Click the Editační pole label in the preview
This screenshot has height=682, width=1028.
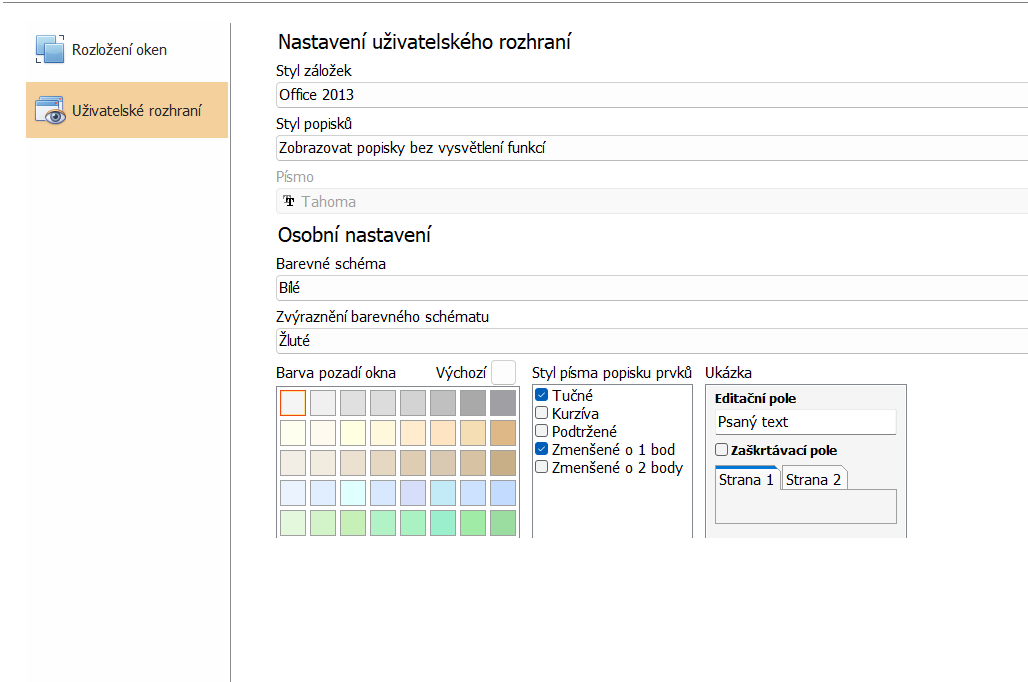(755, 399)
